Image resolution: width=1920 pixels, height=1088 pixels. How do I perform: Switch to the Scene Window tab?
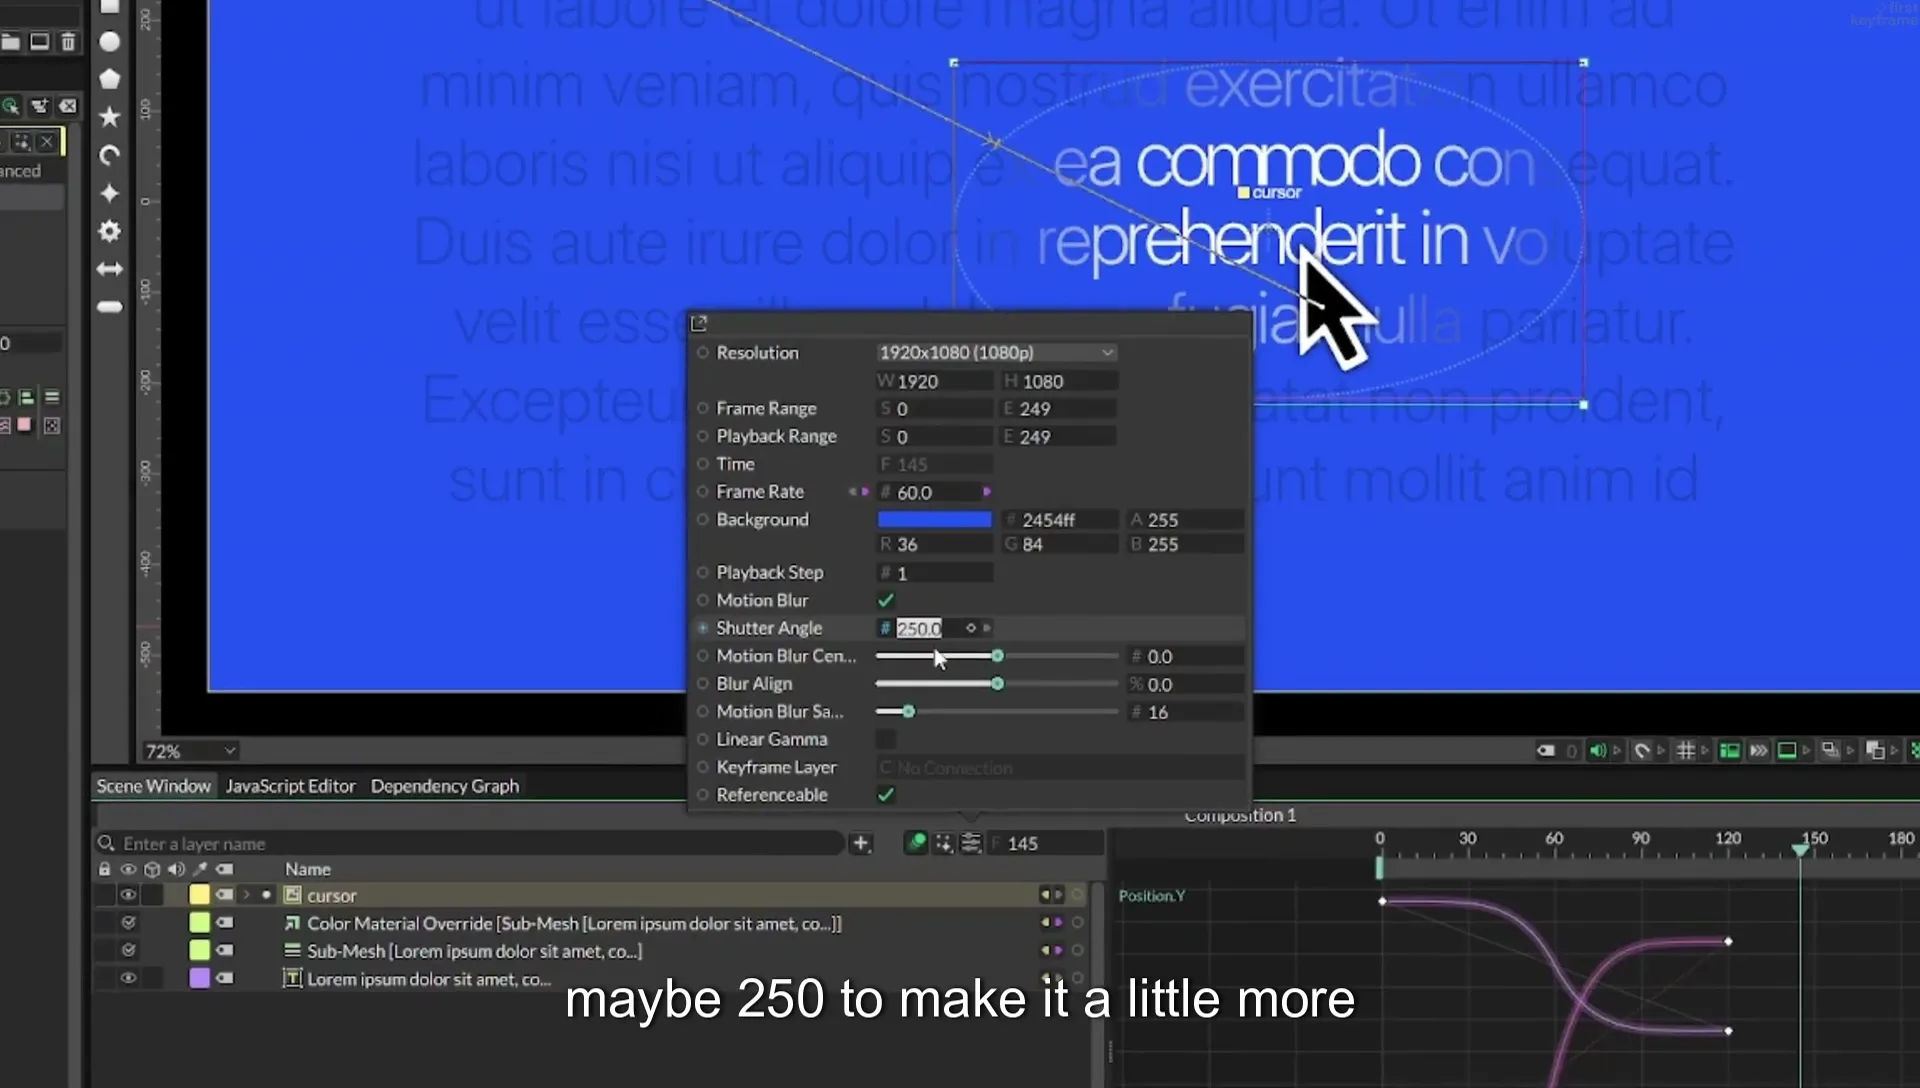click(153, 786)
